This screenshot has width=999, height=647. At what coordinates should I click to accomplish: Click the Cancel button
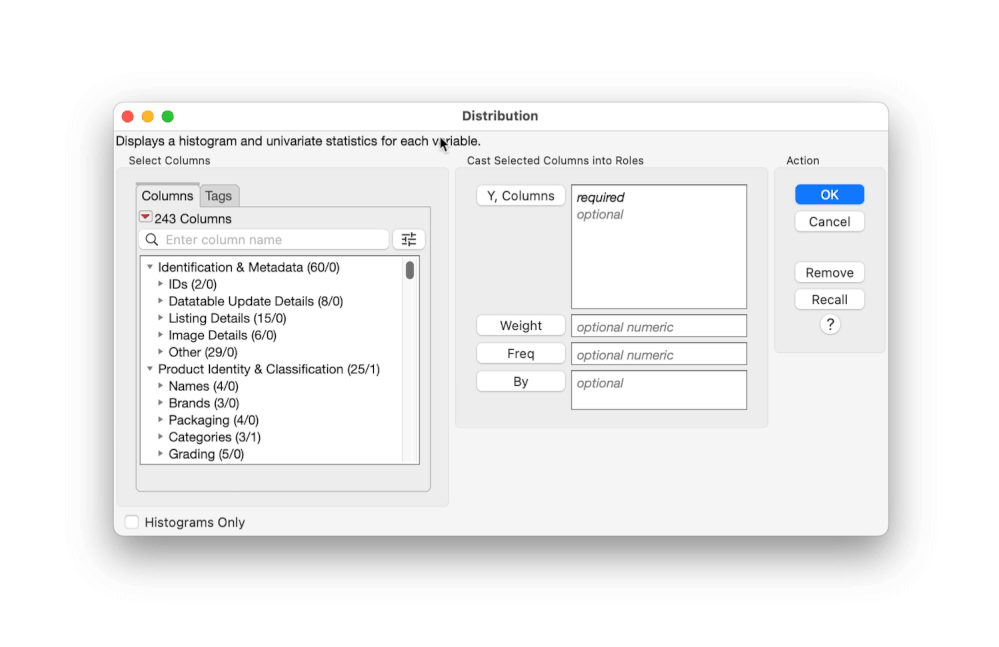pos(829,222)
